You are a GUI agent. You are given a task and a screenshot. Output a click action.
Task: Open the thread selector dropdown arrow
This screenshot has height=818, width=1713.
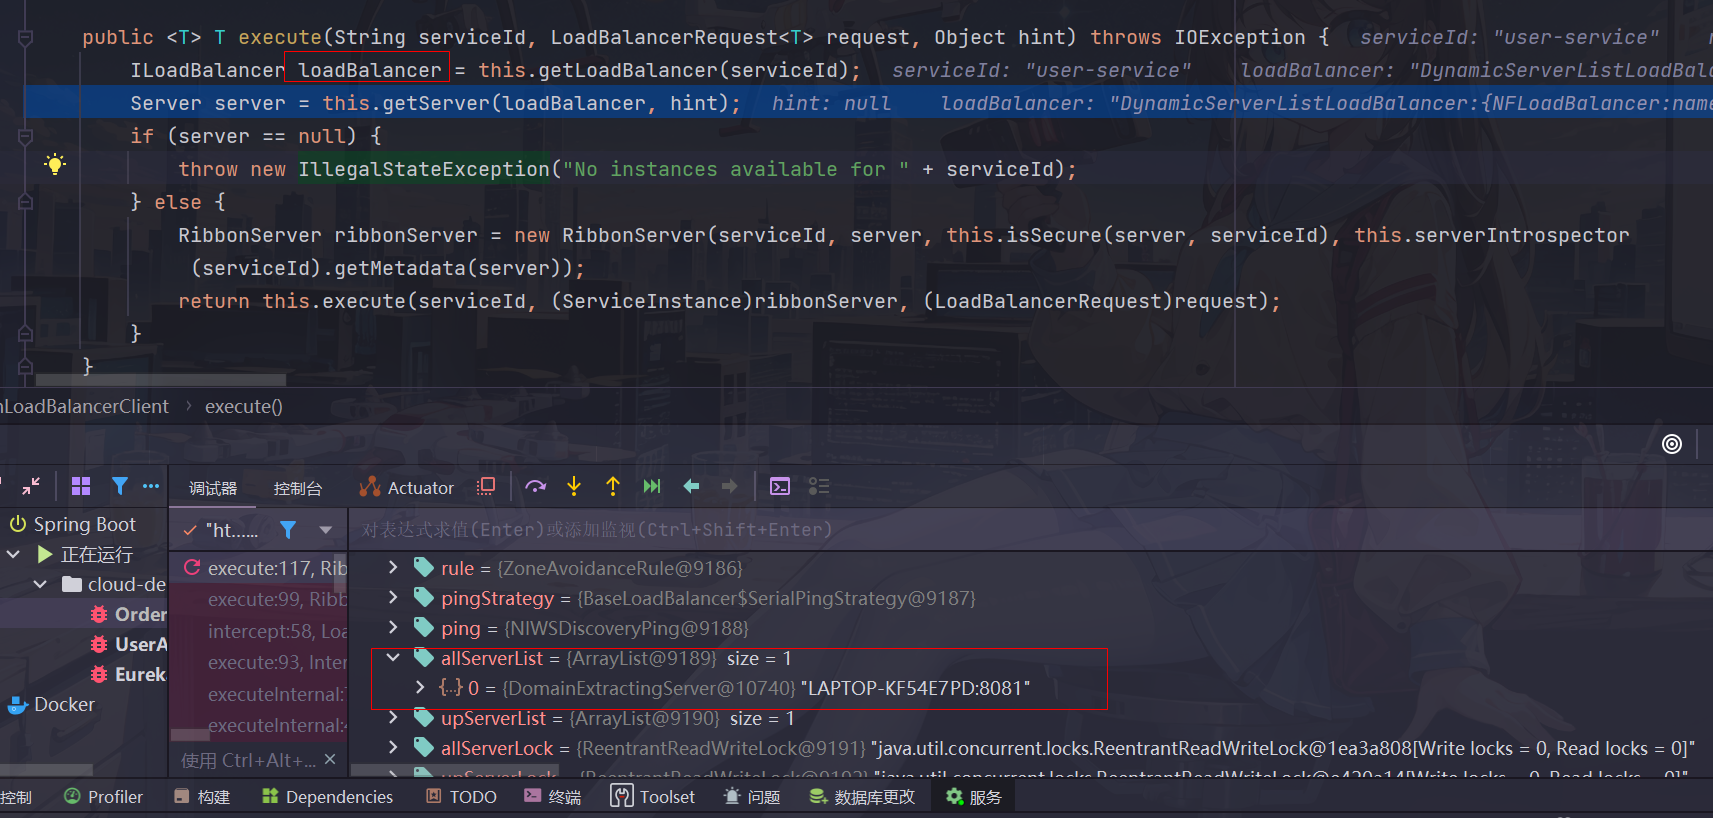(x=325, y=530)
